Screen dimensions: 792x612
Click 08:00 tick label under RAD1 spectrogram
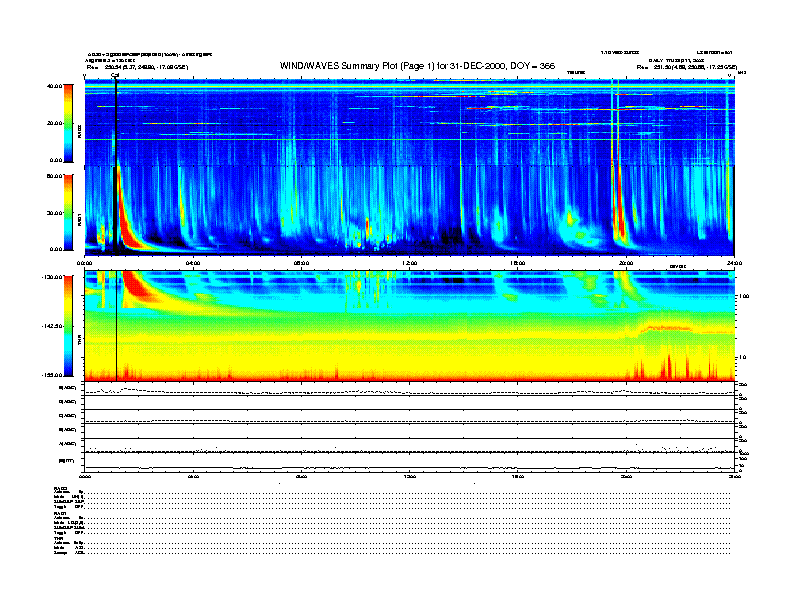coord(301,263)
